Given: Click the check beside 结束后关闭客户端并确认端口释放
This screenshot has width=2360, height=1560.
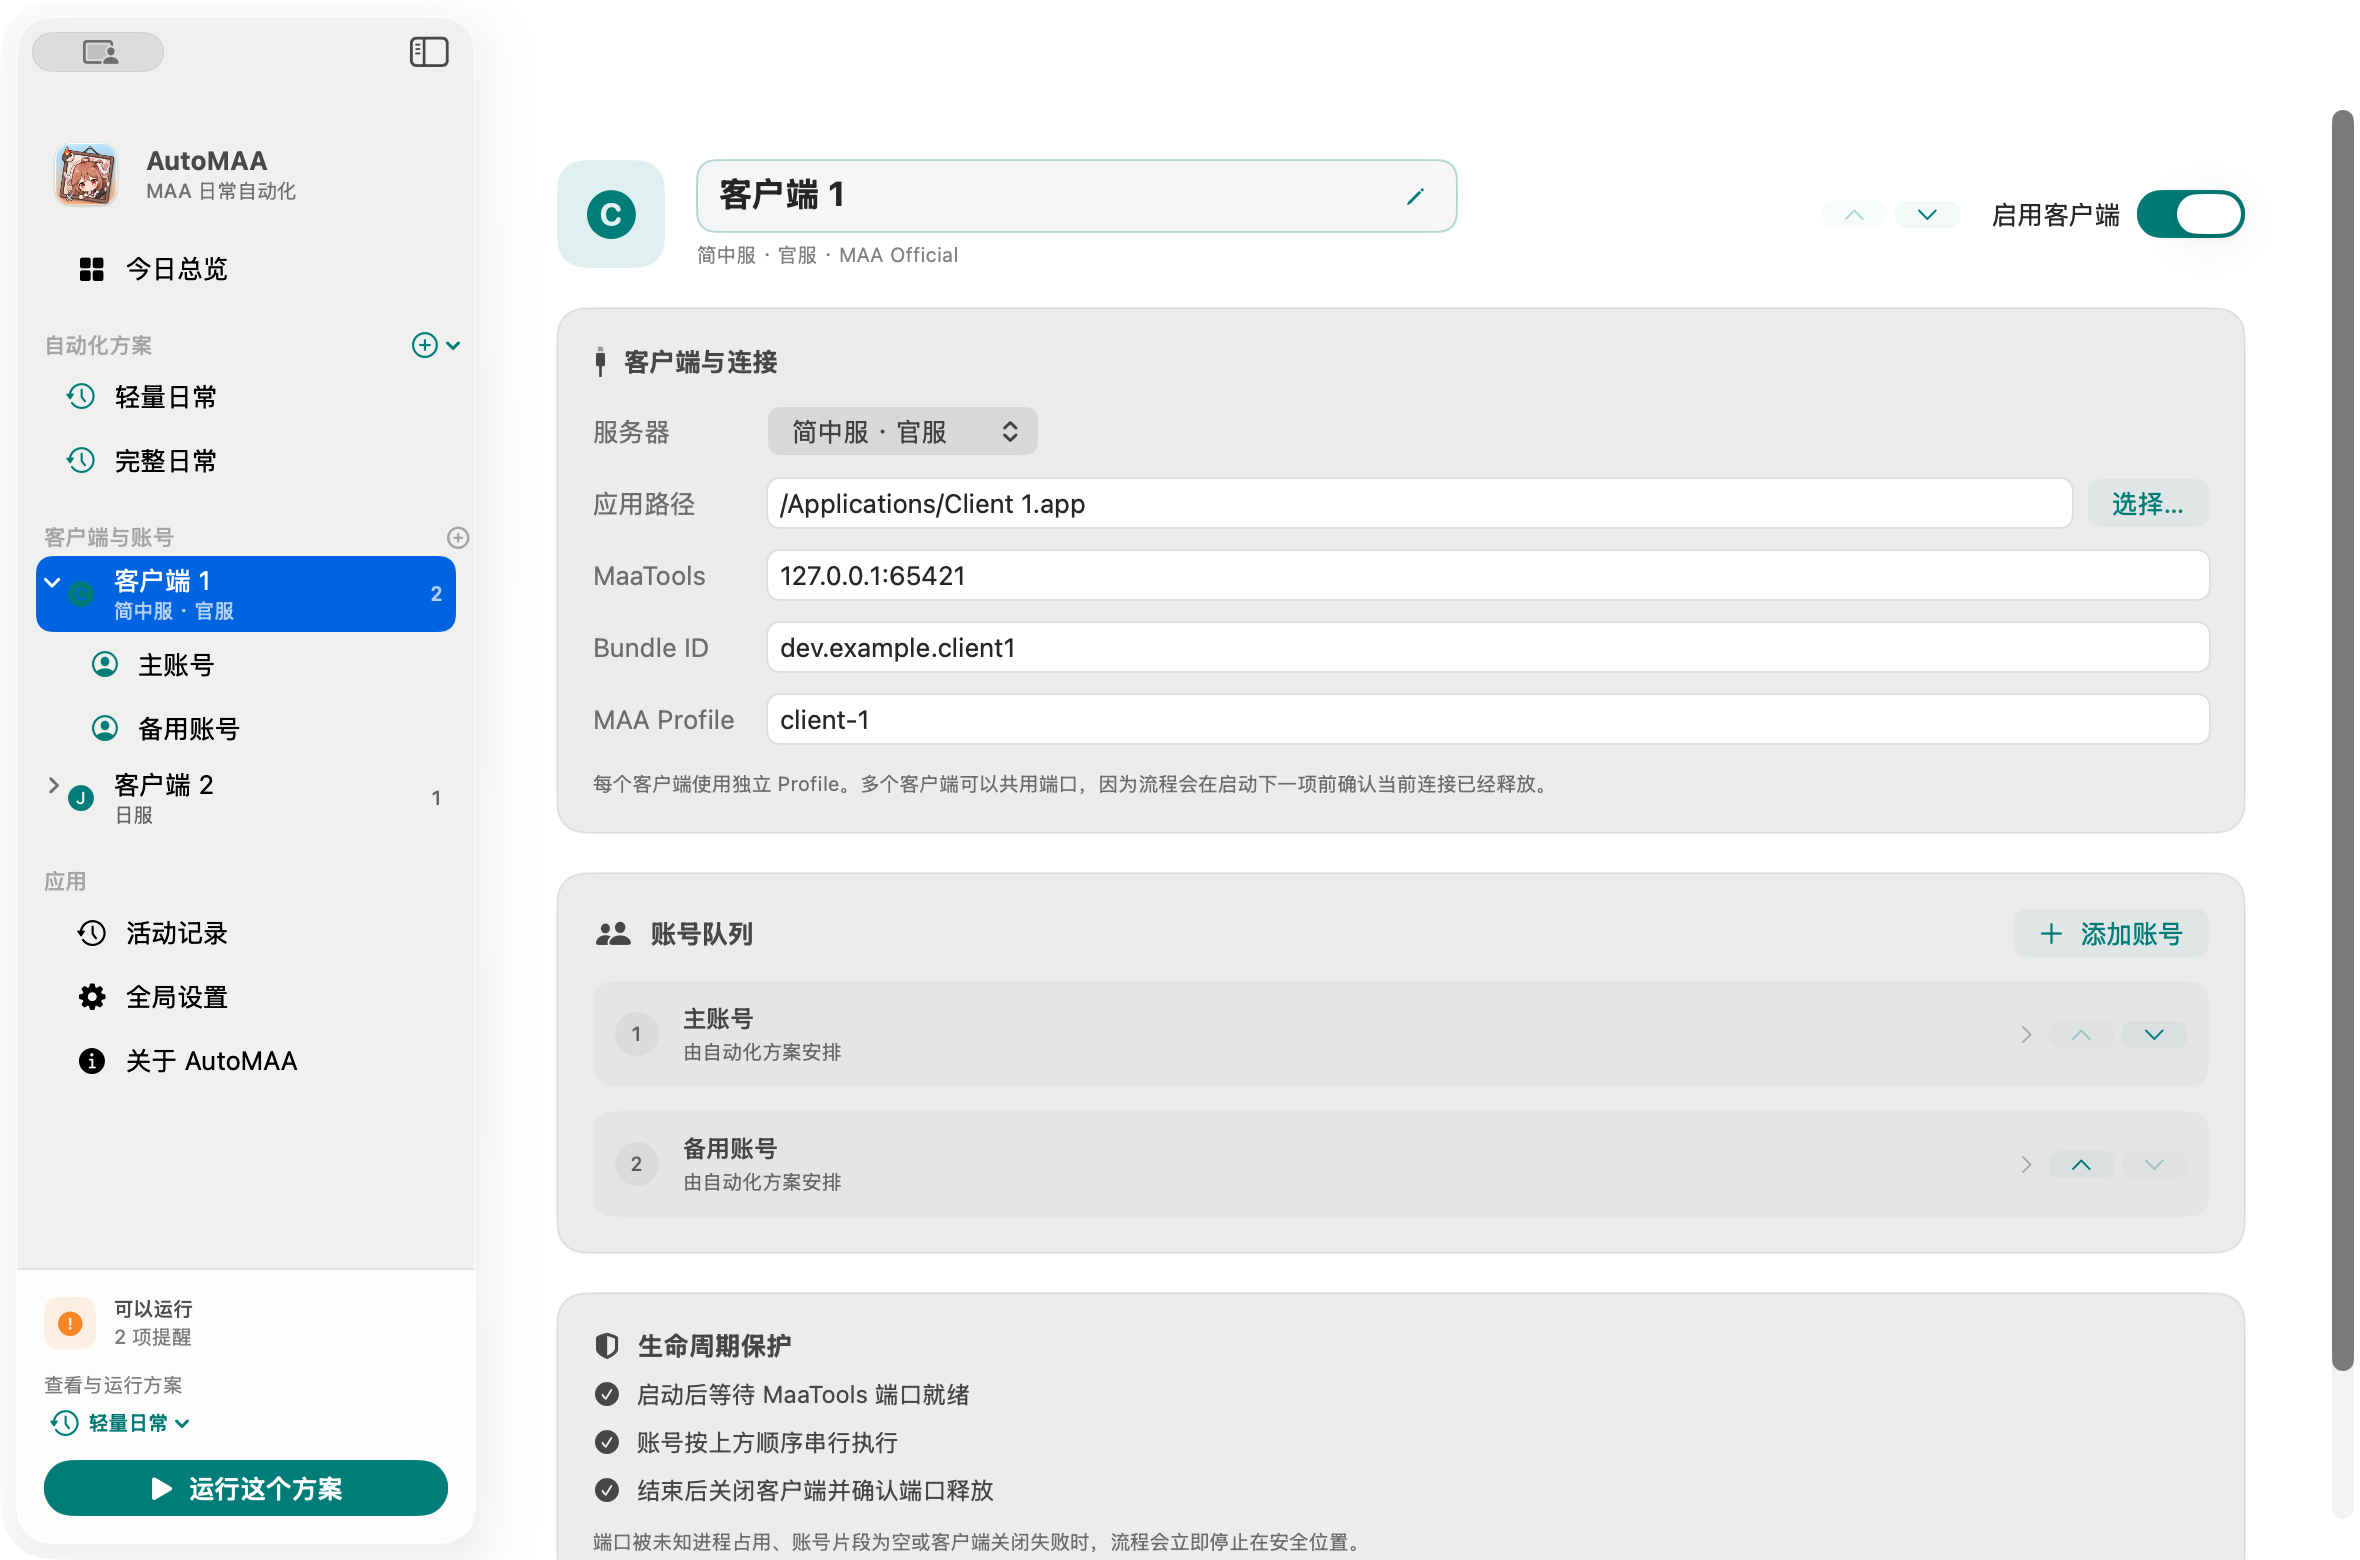Looking at the screenshot, I should (x=606, y=1490).
